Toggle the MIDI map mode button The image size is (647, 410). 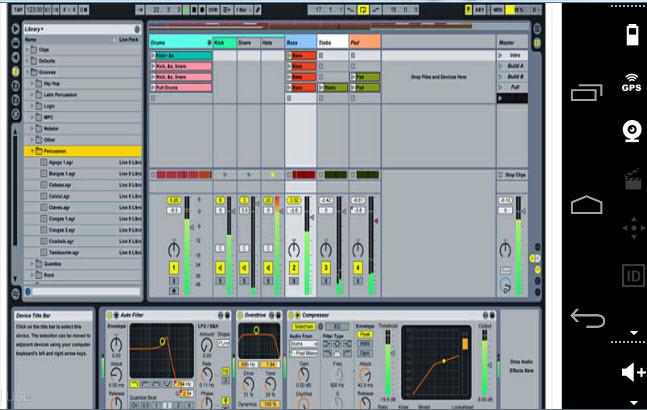click(x=498, y=9)
